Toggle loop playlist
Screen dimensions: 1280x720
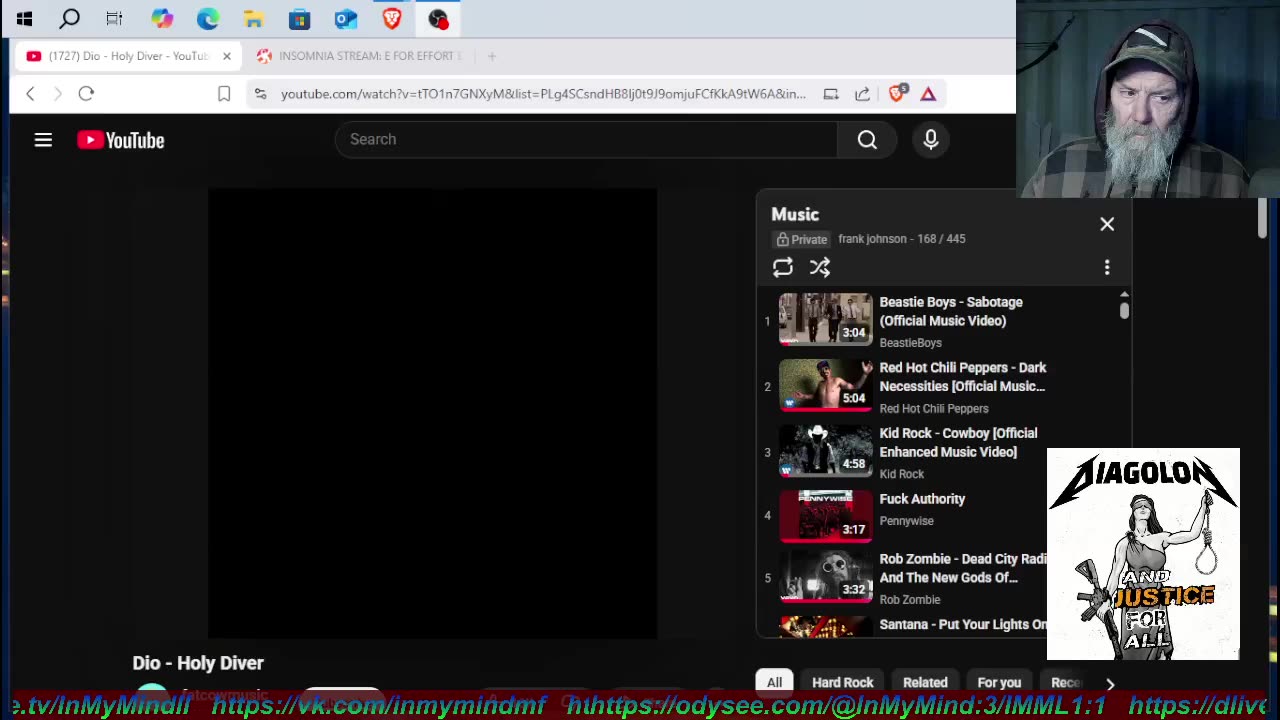point(783,267)
